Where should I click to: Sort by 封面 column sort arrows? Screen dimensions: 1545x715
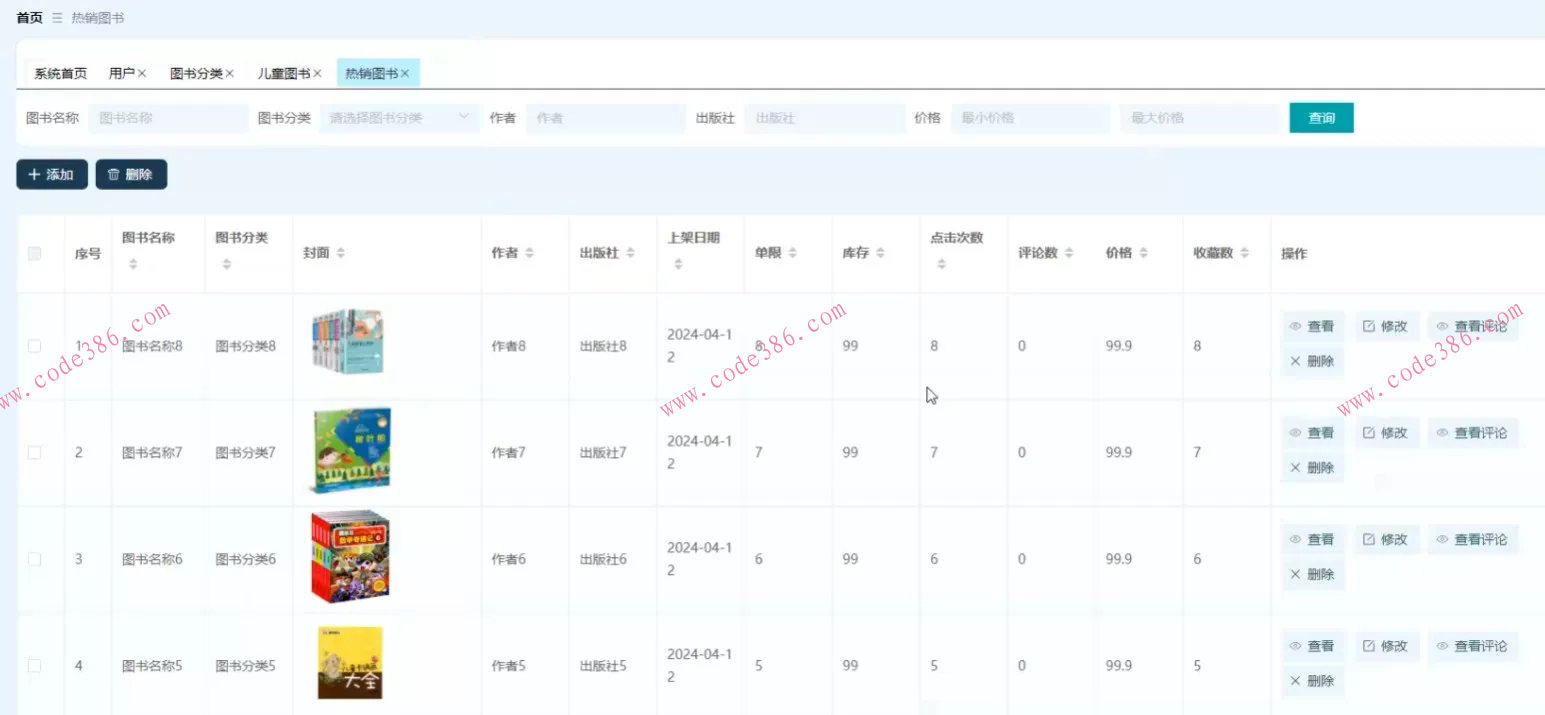[341, 254]
